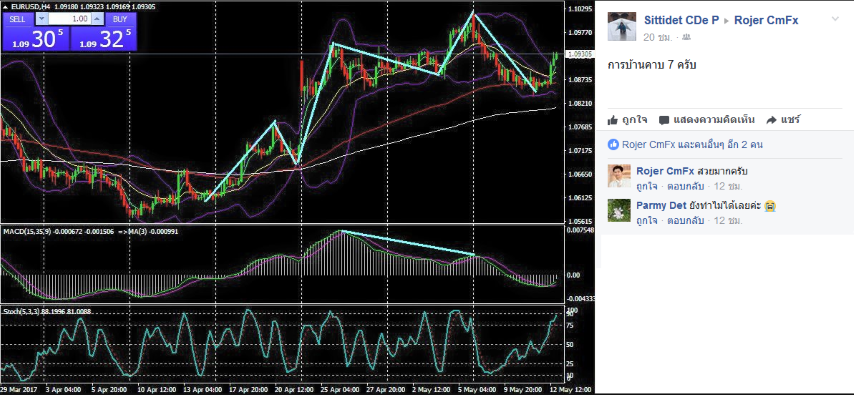Increase trade volume with the up arrow
The image size is (854, 395).
coord(96,19)
